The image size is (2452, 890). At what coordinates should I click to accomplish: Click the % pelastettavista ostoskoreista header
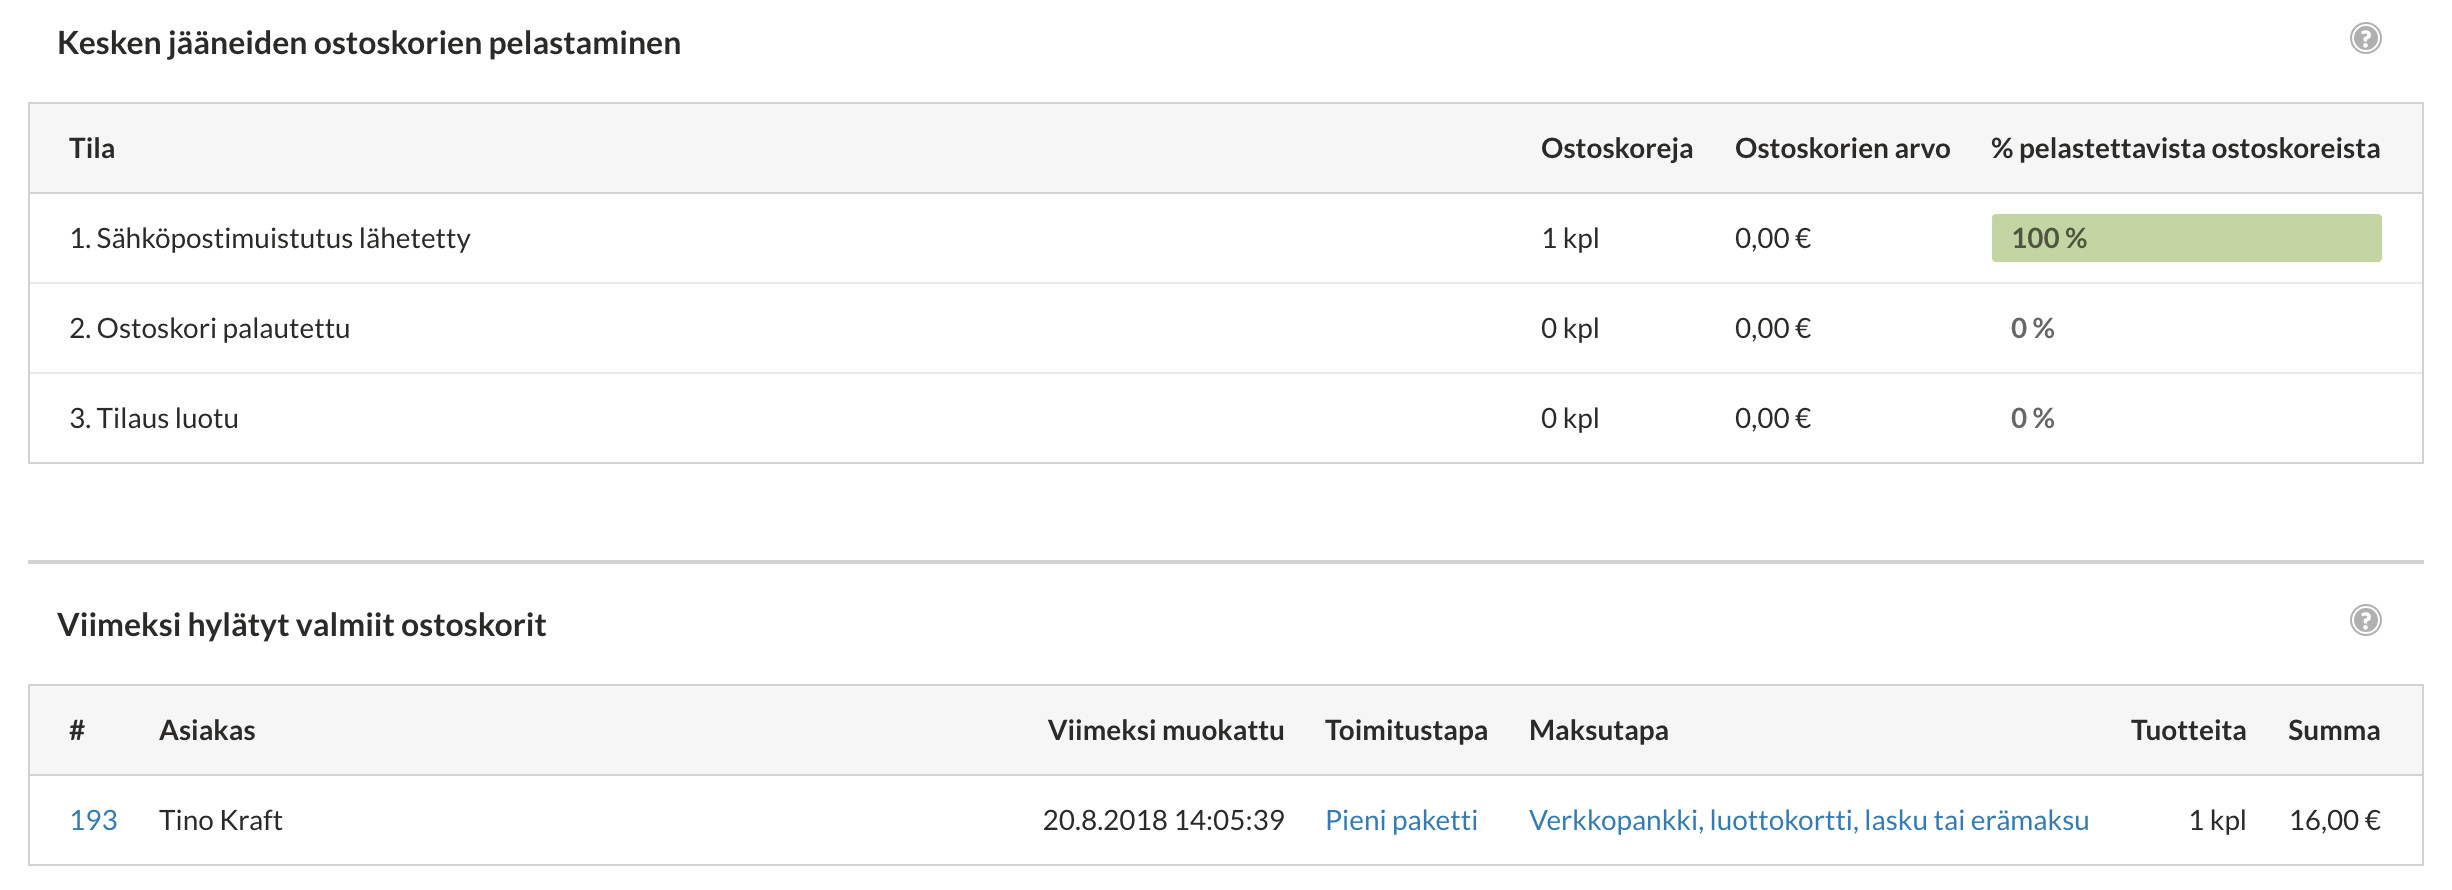tap(2185, 148)
